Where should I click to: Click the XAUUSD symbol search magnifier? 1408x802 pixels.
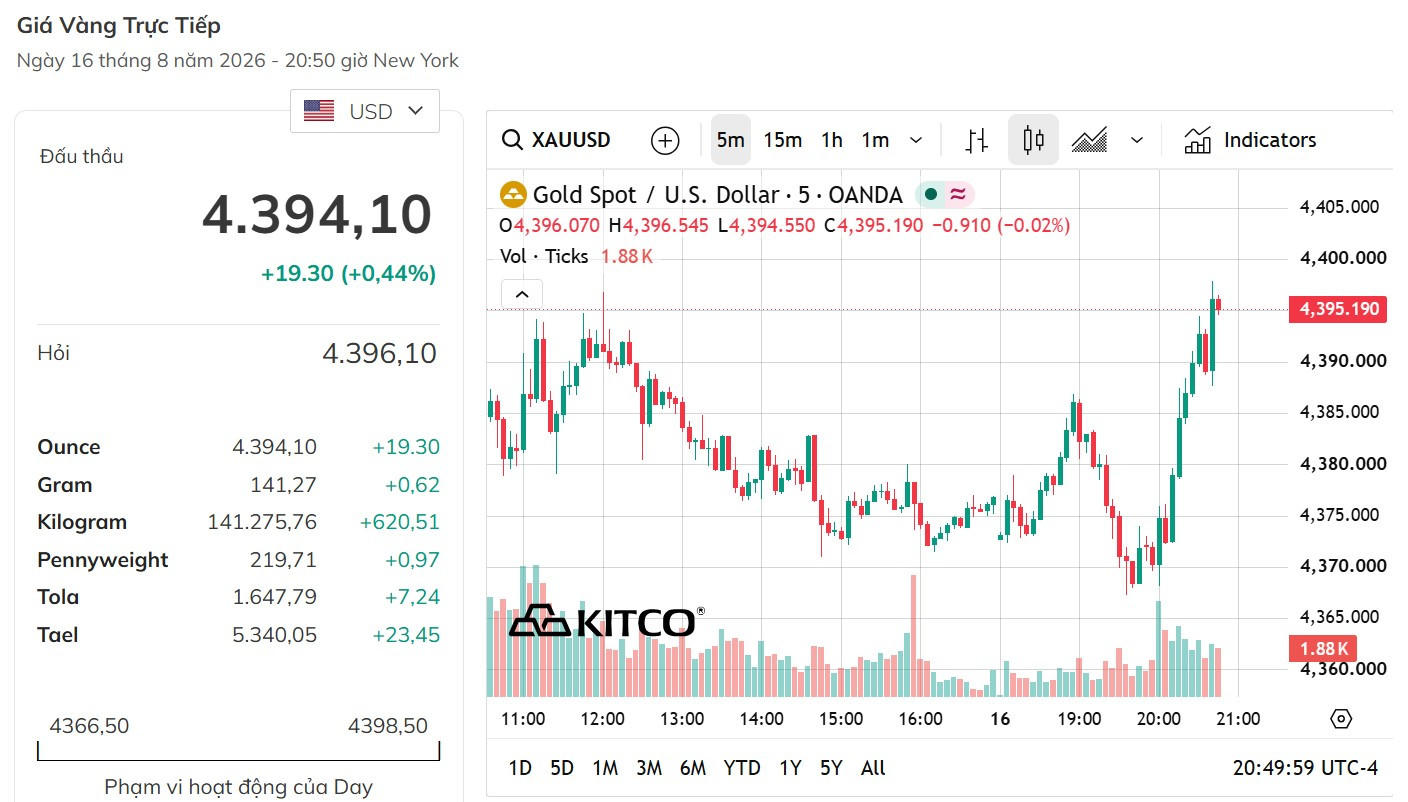click(x=512, y=140)
